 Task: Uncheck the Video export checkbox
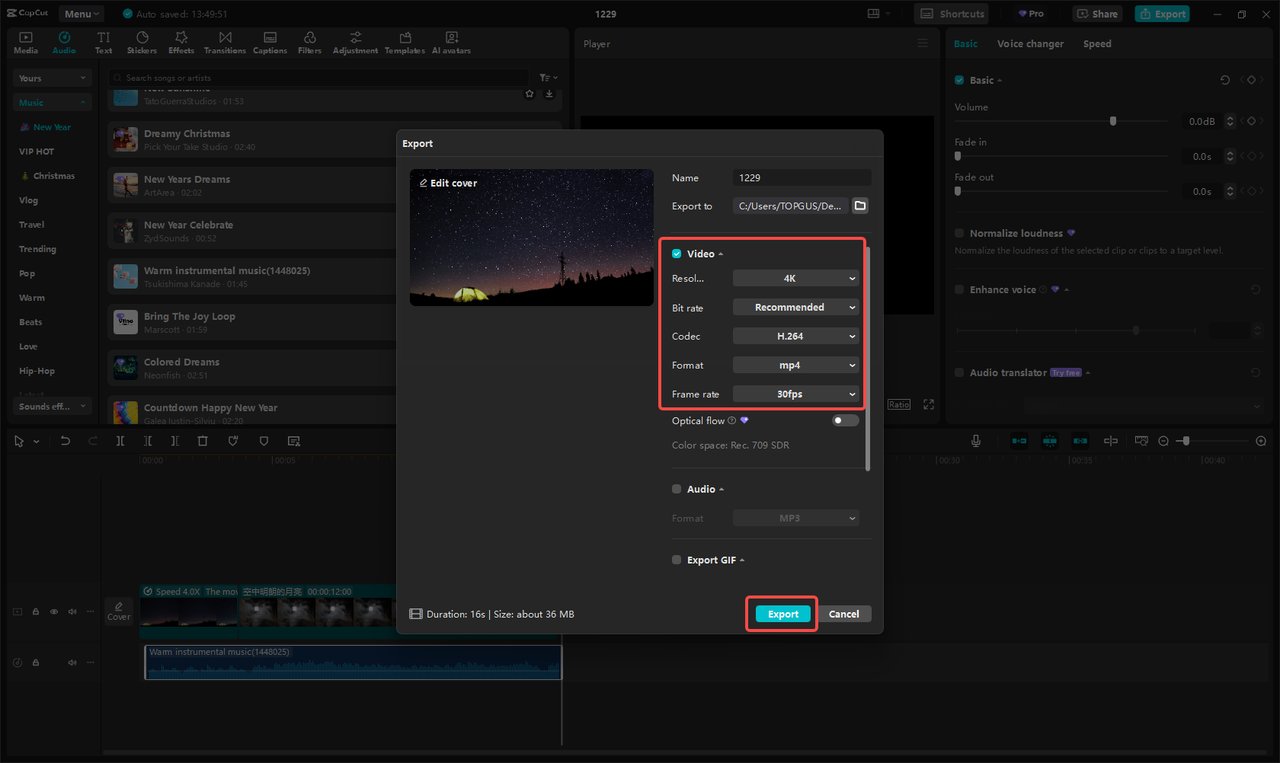(677, 254)
